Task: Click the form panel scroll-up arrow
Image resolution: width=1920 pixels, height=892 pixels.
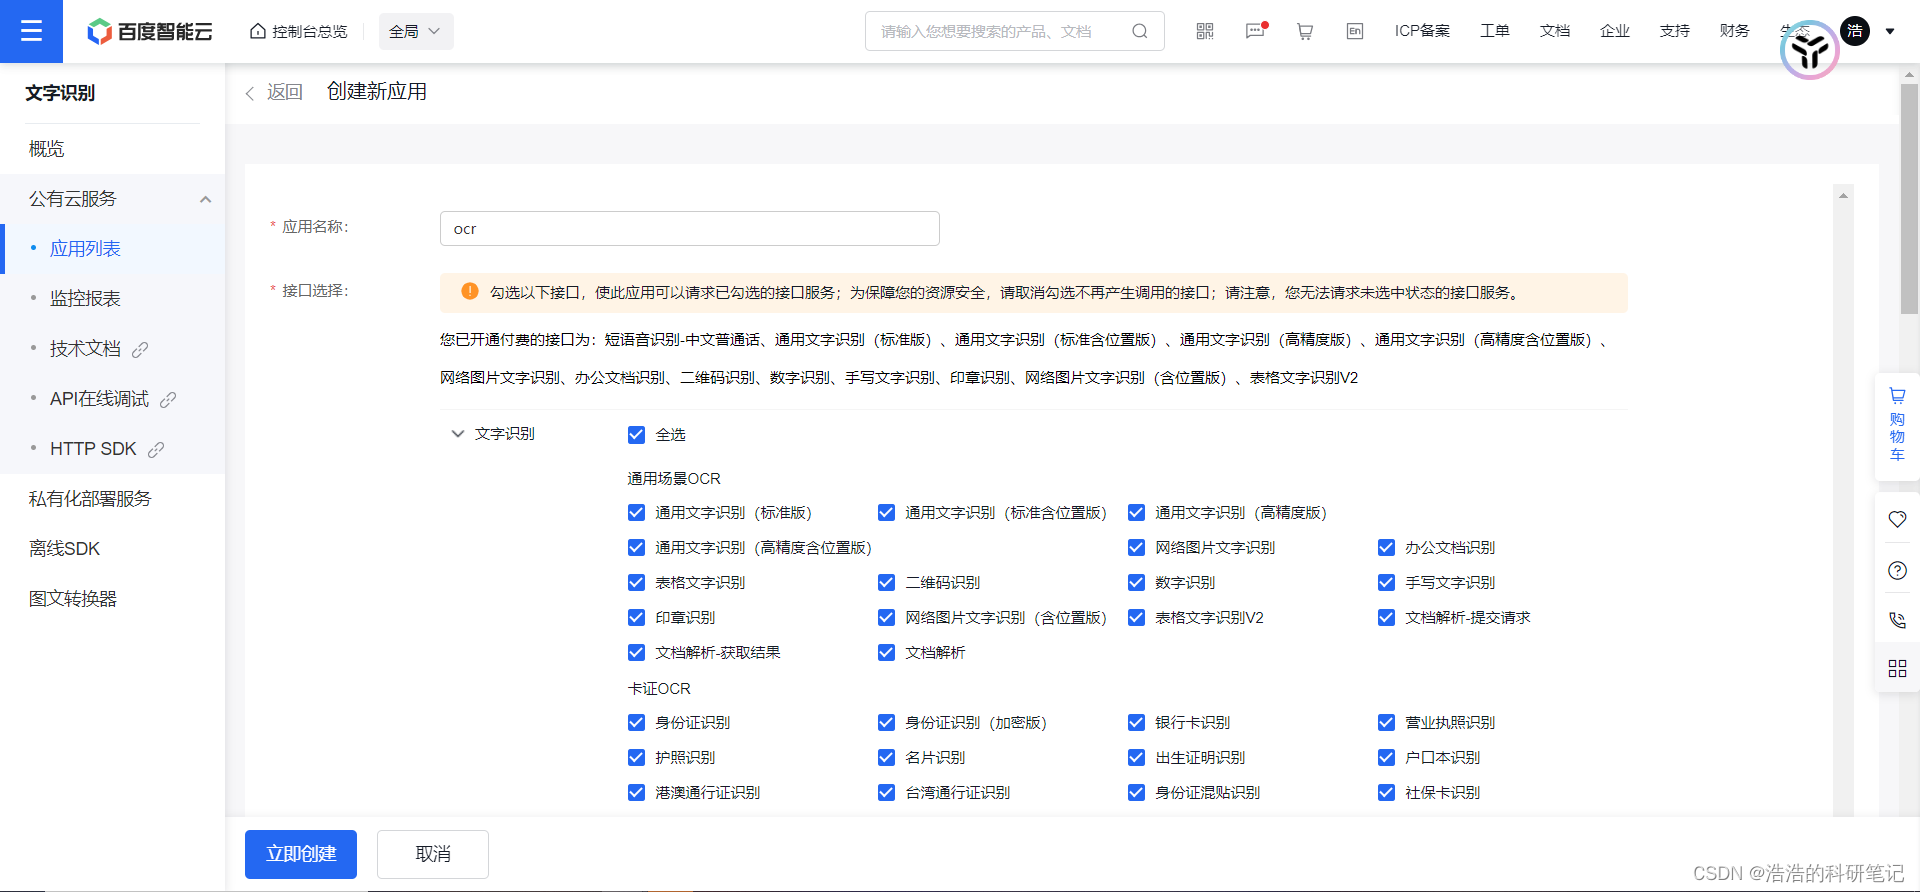Action: 1843,196
